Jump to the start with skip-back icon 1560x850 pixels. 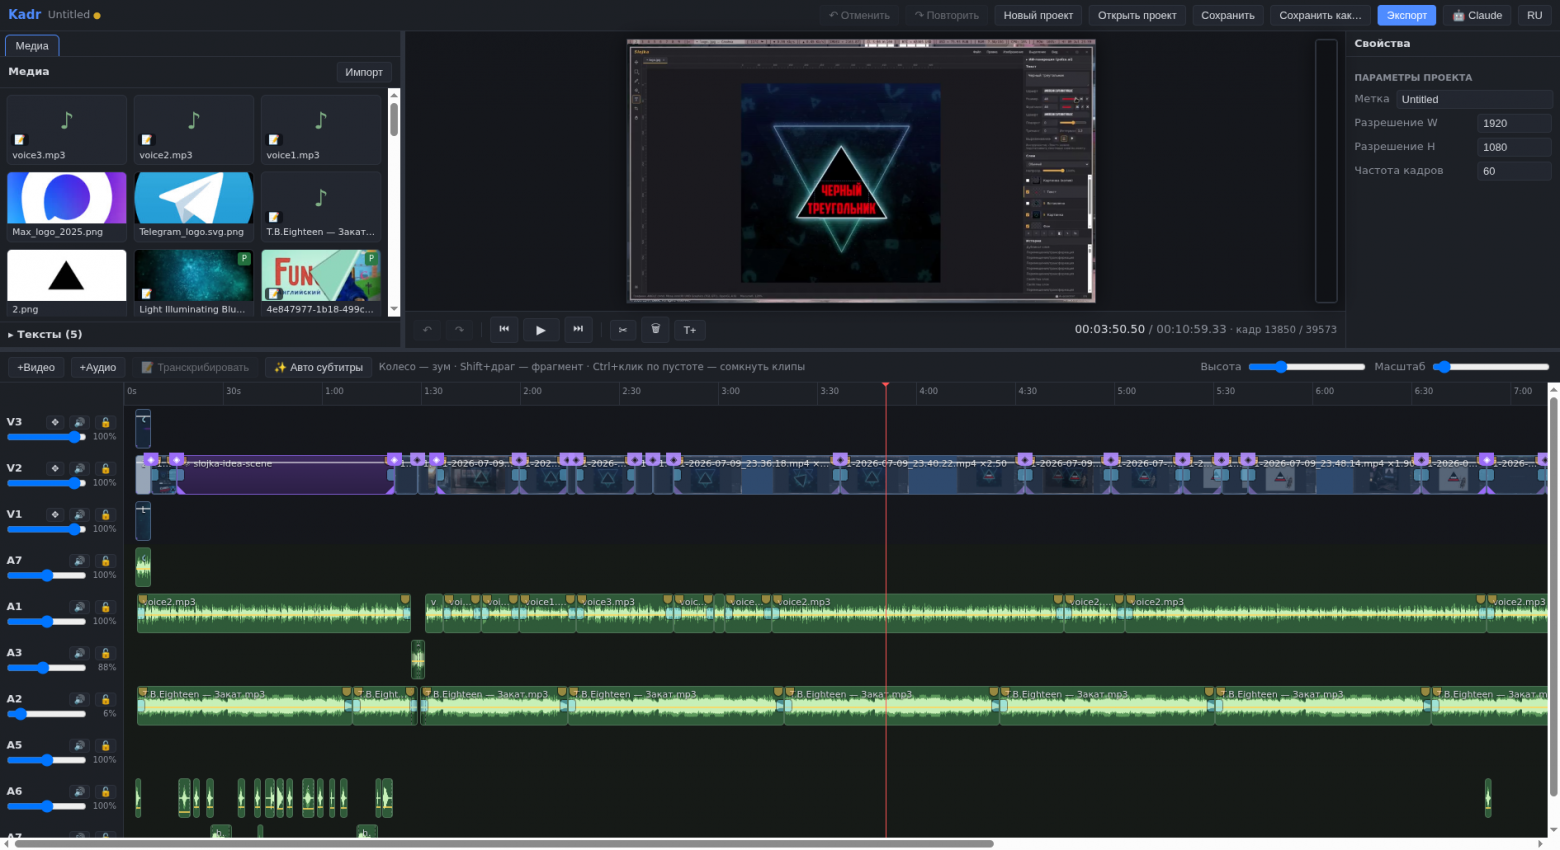coord(504,330)
